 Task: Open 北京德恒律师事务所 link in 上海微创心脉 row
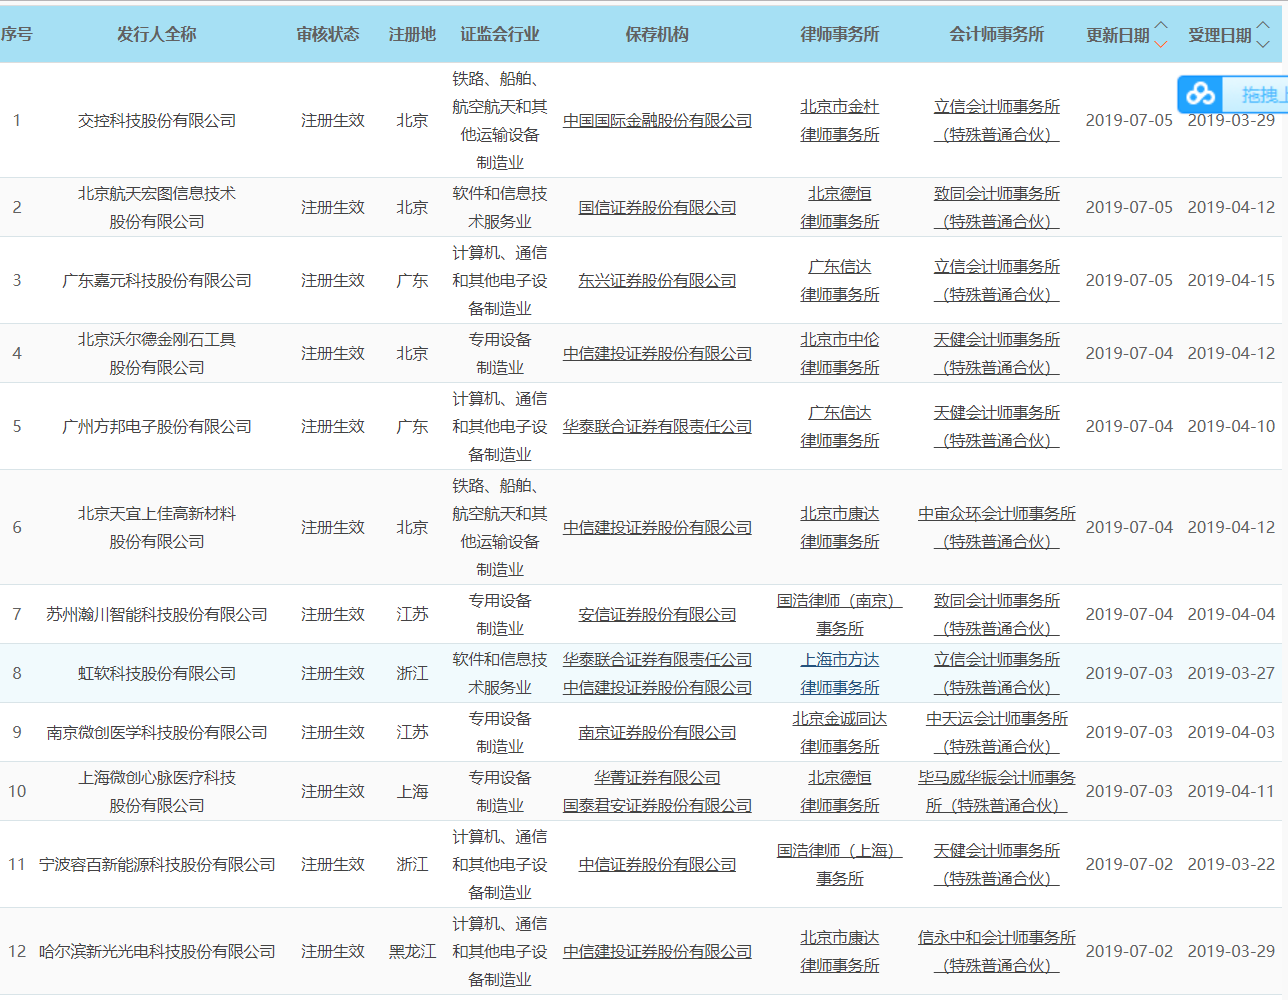840,791
